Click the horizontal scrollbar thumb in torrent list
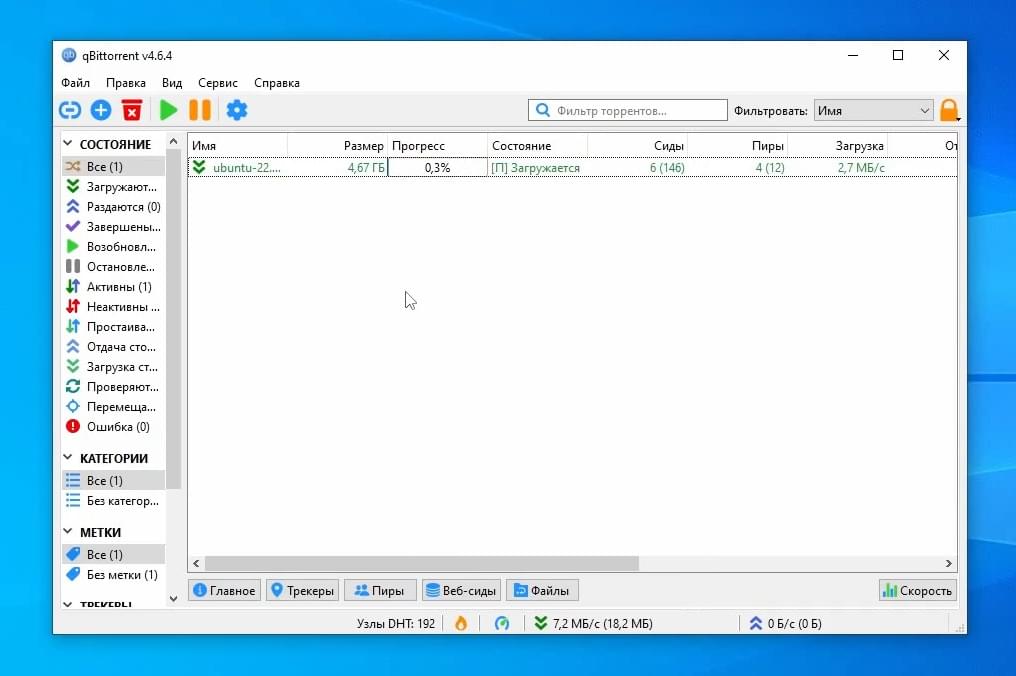Viewport: 1016px width, 676px height. (422, 563)
